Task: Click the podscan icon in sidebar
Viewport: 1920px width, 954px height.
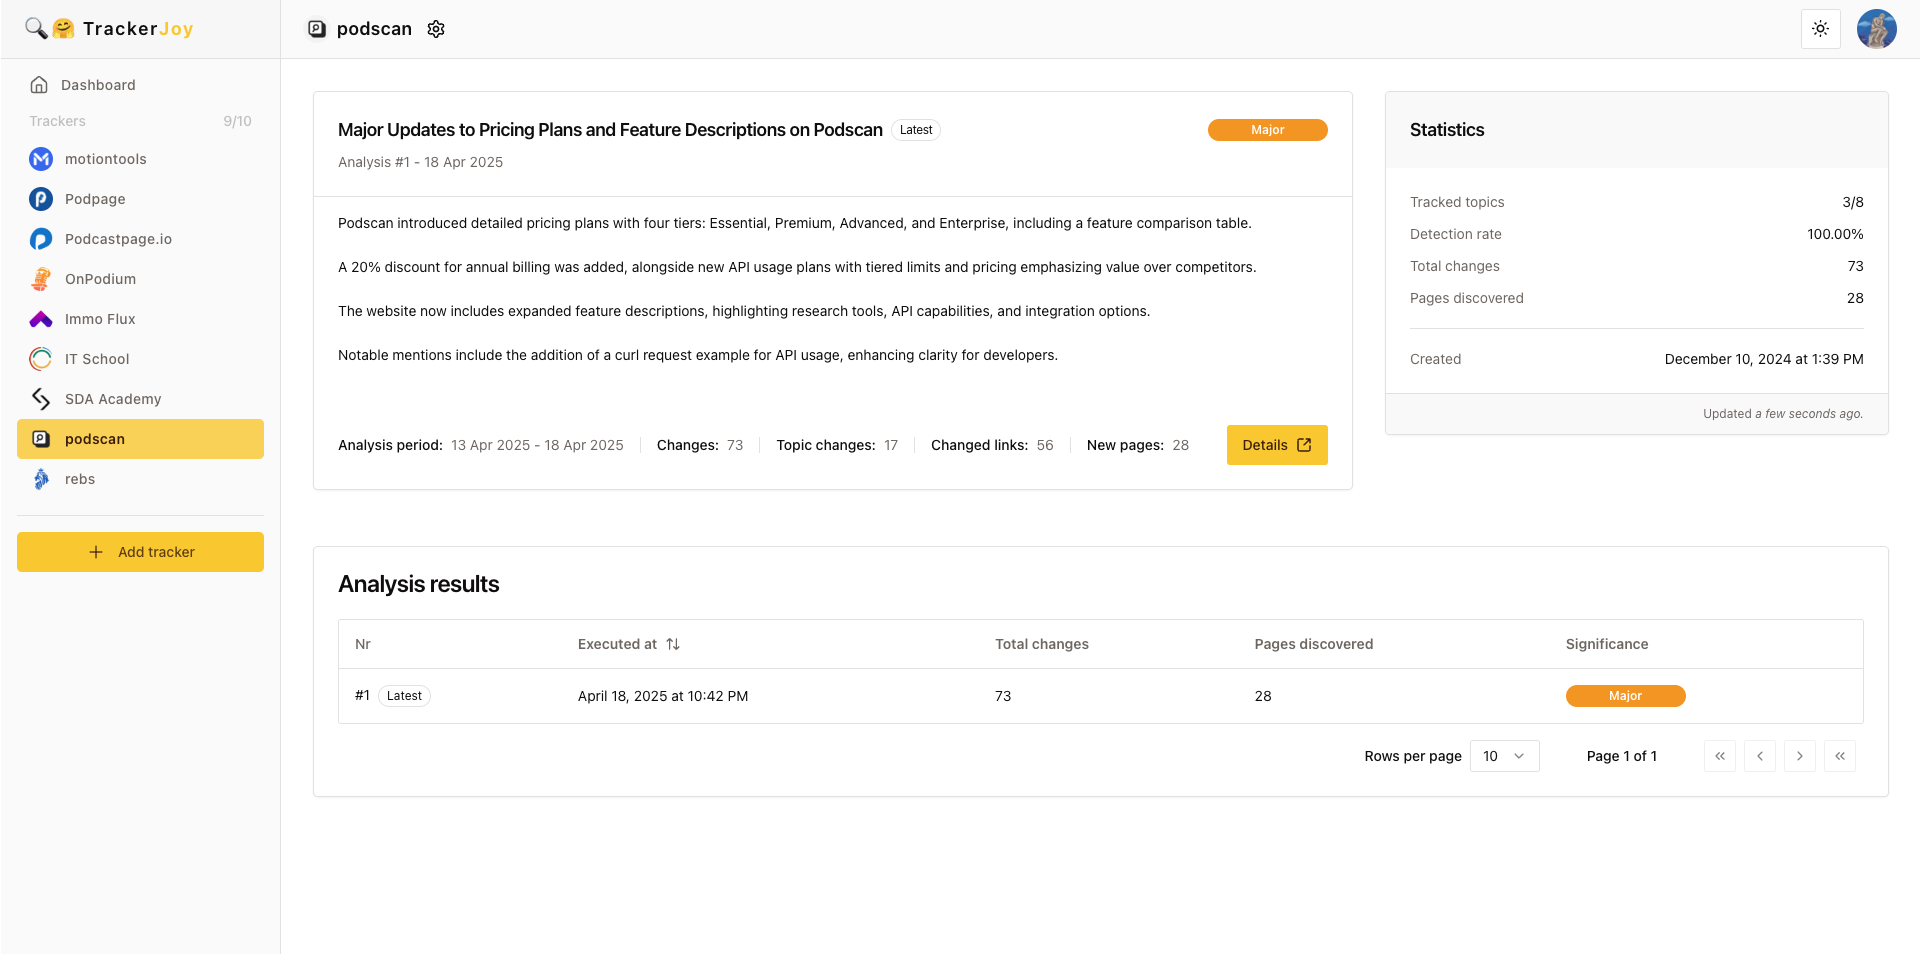Action: (41, 439)
